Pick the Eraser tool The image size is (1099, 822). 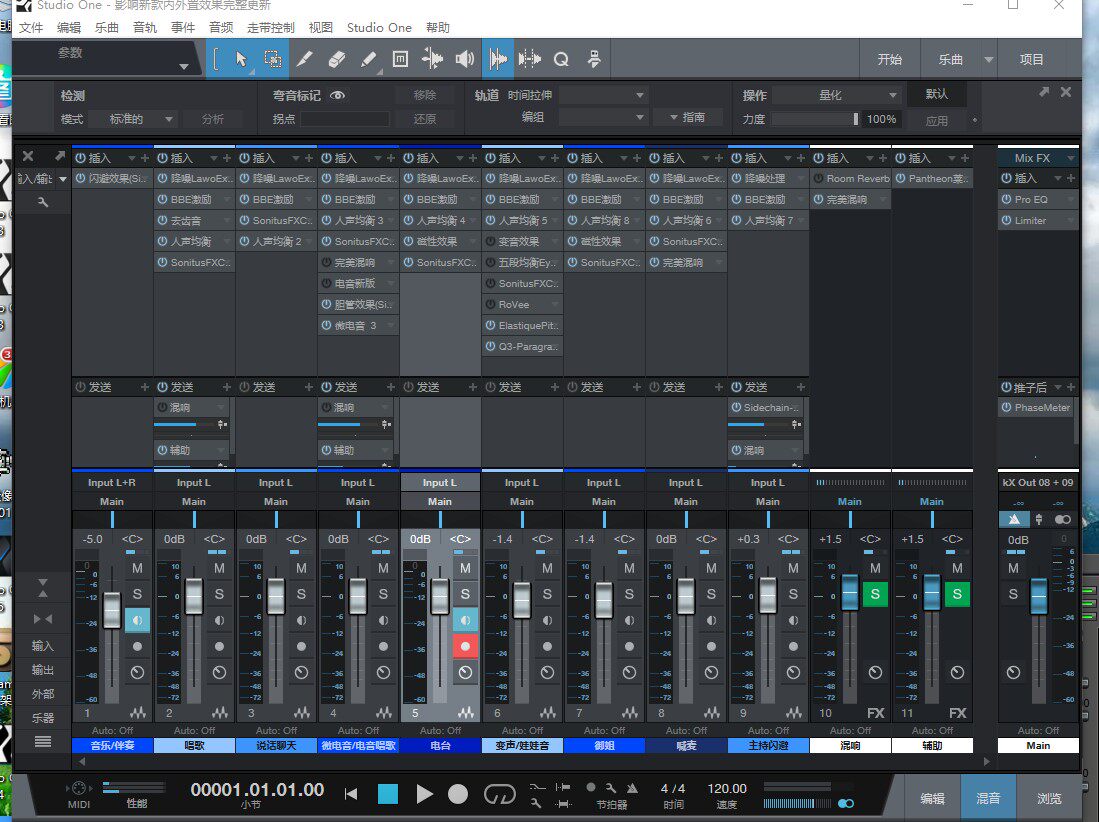336,59
